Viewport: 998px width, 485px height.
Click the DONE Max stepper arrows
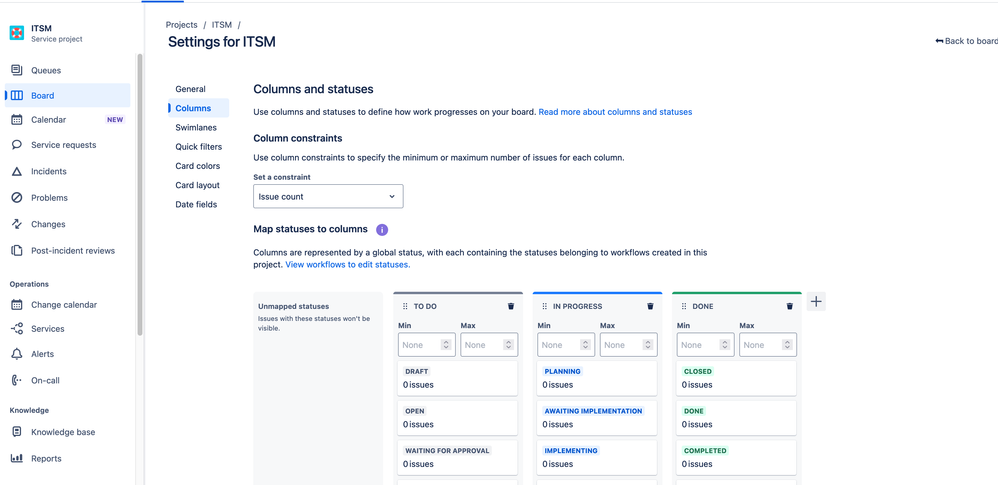pyautogui.click(x=787, y=345)
